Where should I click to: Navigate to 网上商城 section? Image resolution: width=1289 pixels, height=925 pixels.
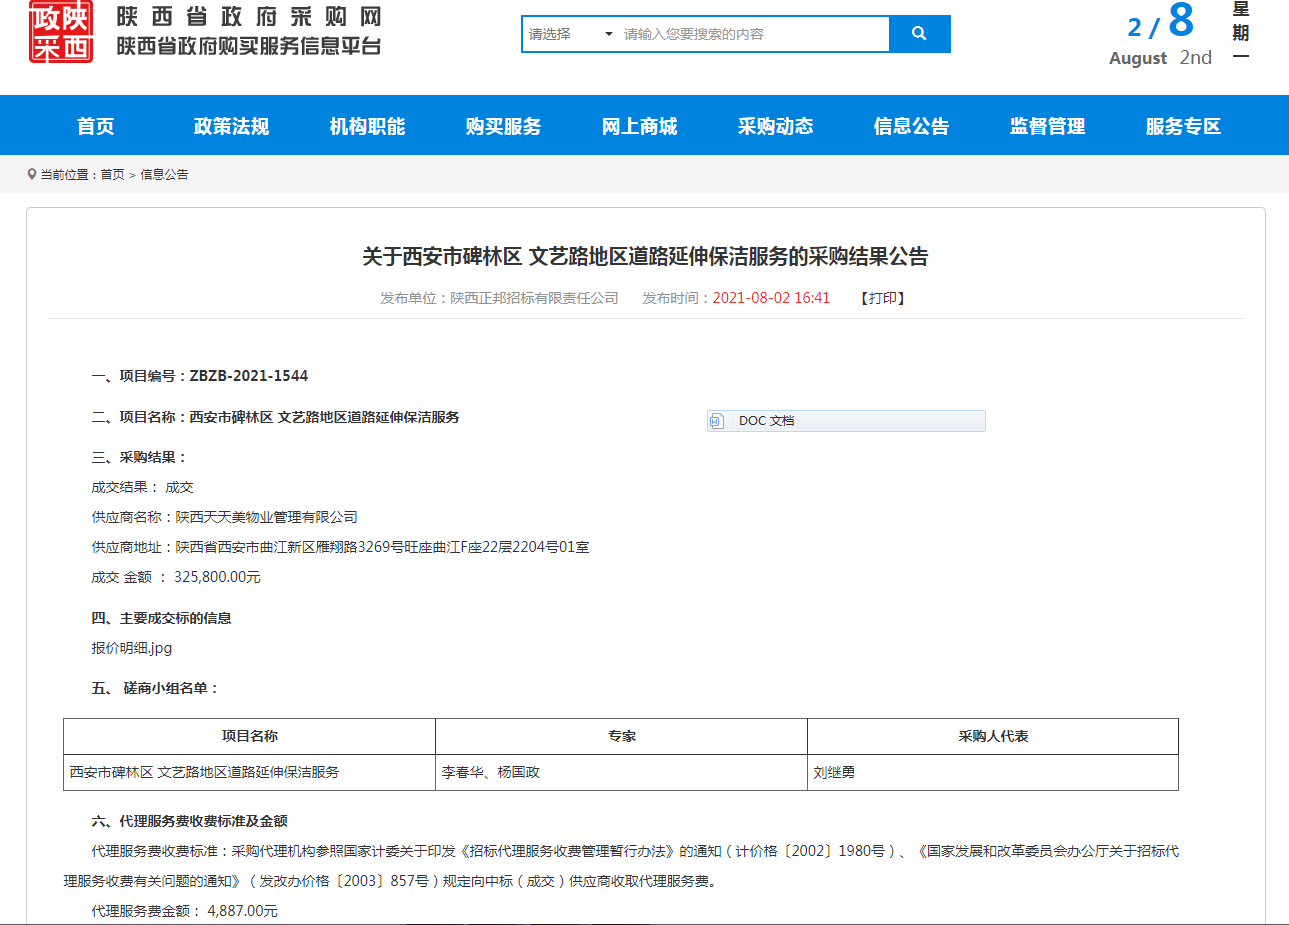[639, 126]
